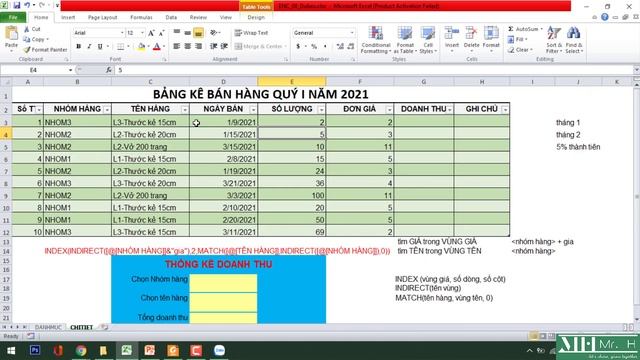Toggle Underline formatting
Image resolution: width=640 pixels, height=360 pixels.
click(x=100, y=47)
